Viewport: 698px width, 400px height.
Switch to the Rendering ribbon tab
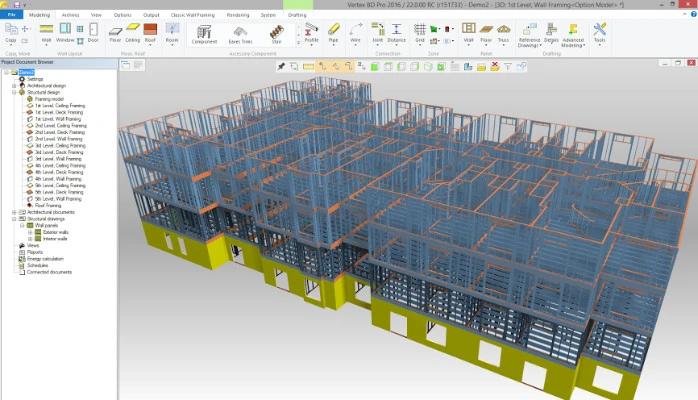point(238,15)
